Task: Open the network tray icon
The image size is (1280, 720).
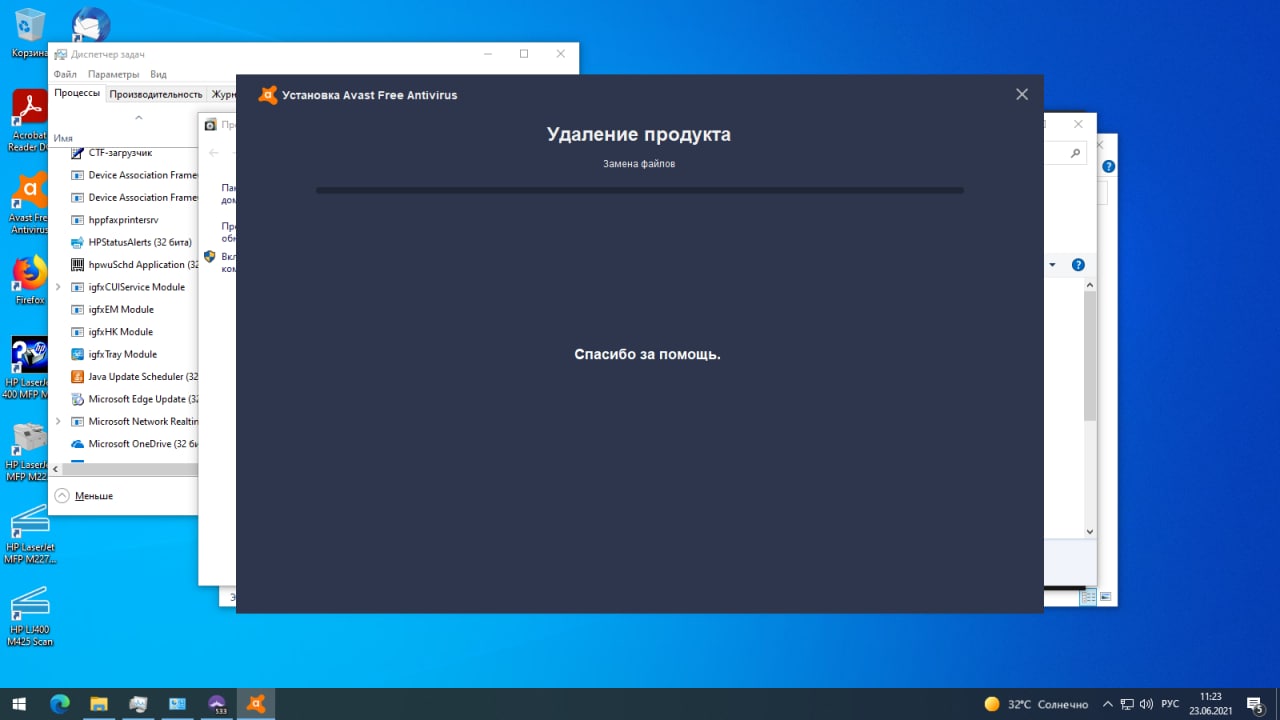Action: (1127, 704)
